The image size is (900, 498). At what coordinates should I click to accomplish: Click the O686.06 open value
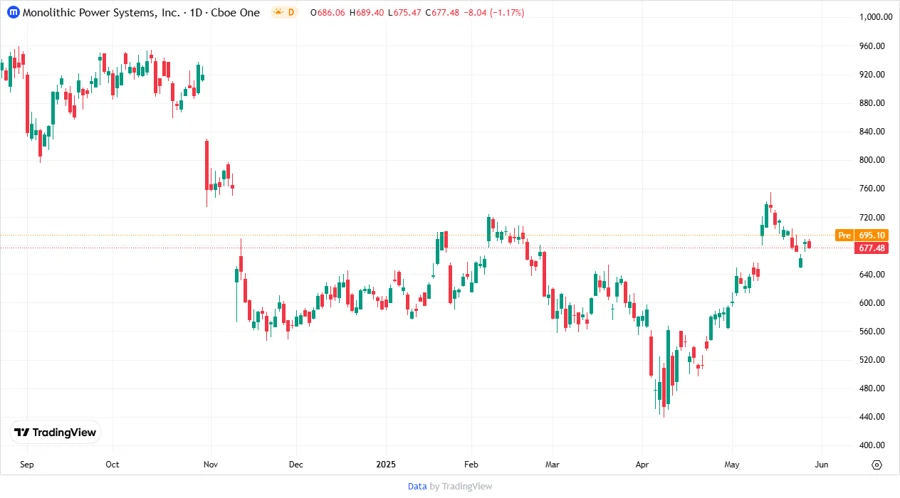click(x=328, y=12)
